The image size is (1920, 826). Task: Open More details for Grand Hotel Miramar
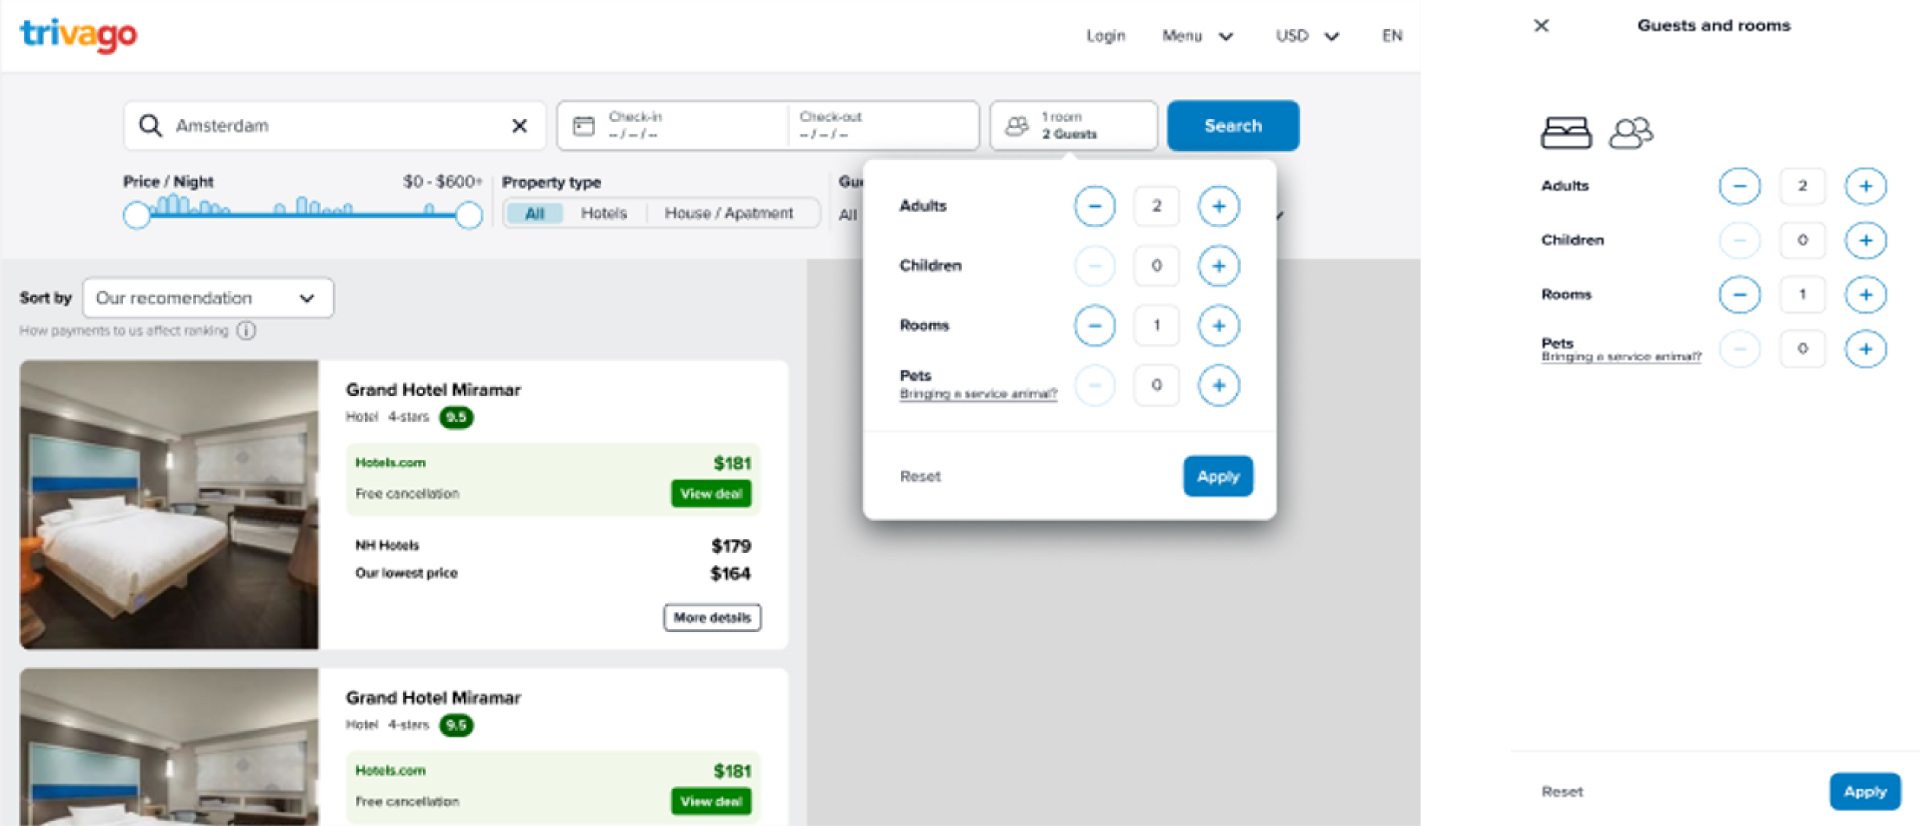pyautogui.click(x=712, y=618)
